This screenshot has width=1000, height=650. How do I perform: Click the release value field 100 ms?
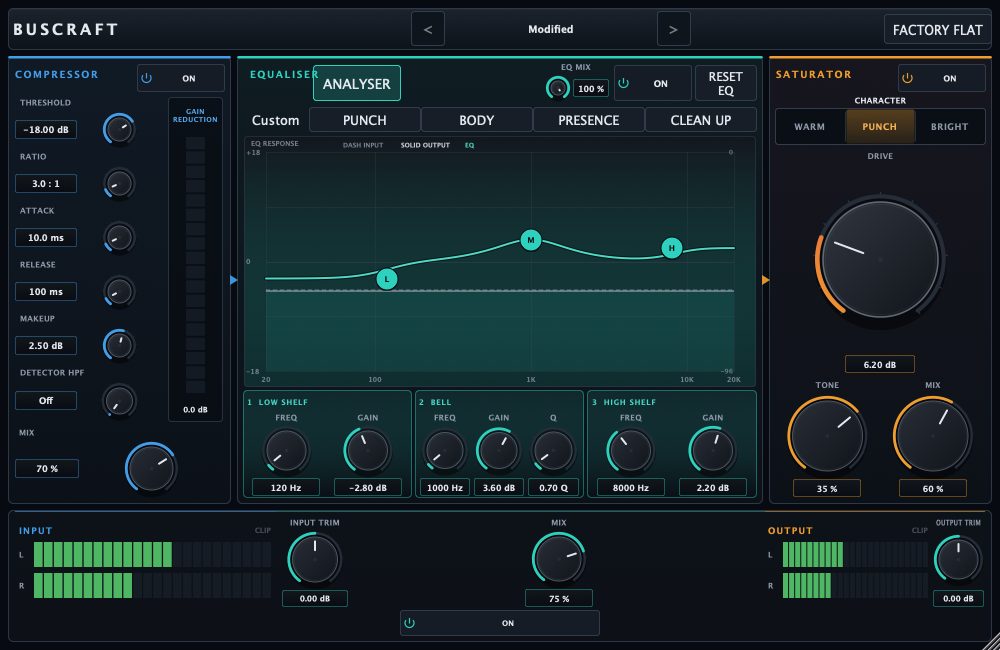46,292
